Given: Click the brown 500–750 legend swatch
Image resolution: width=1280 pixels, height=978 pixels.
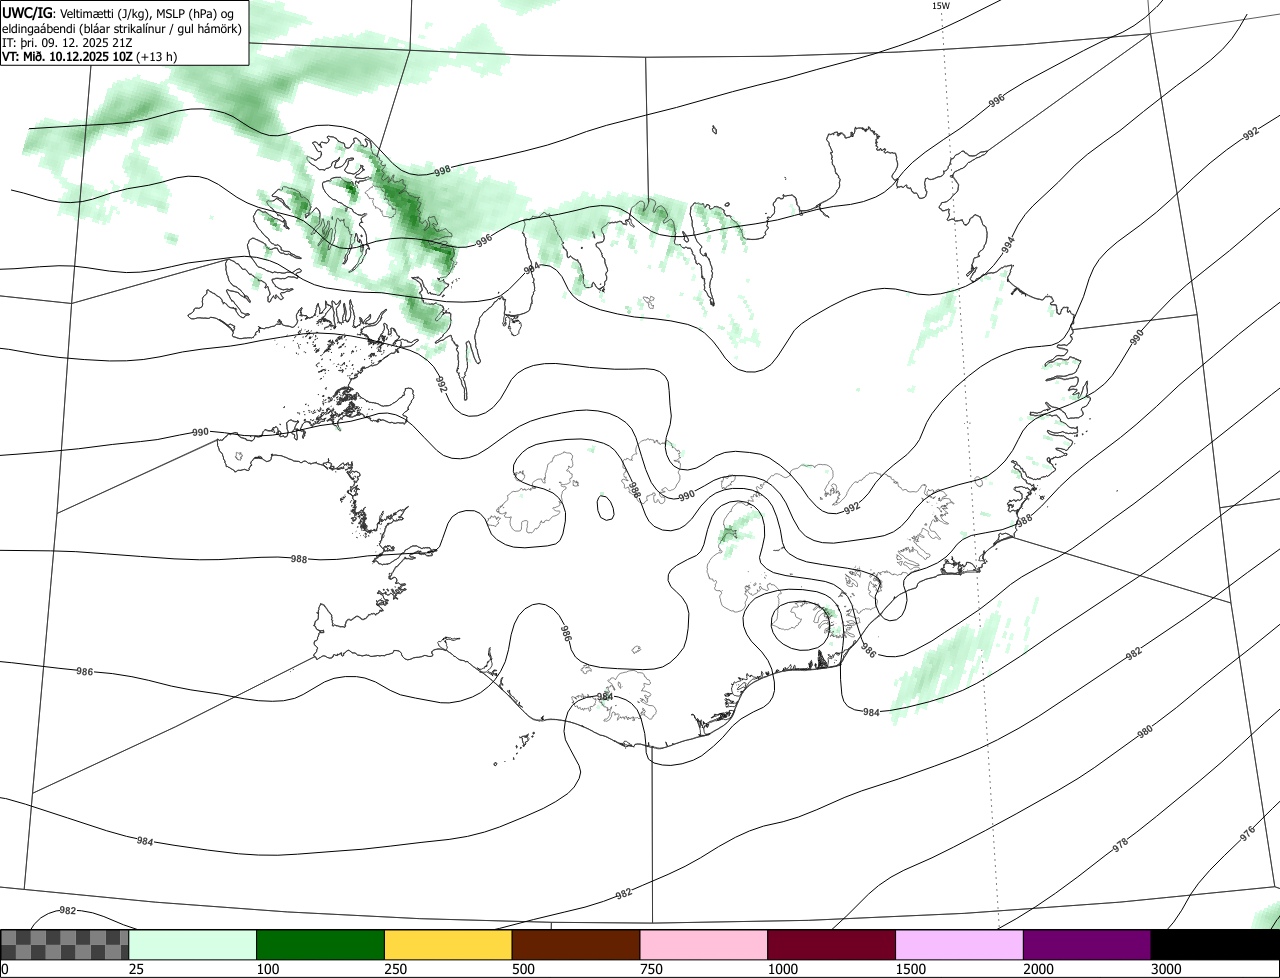Looking at the screenshot, I should coord(576,945).
